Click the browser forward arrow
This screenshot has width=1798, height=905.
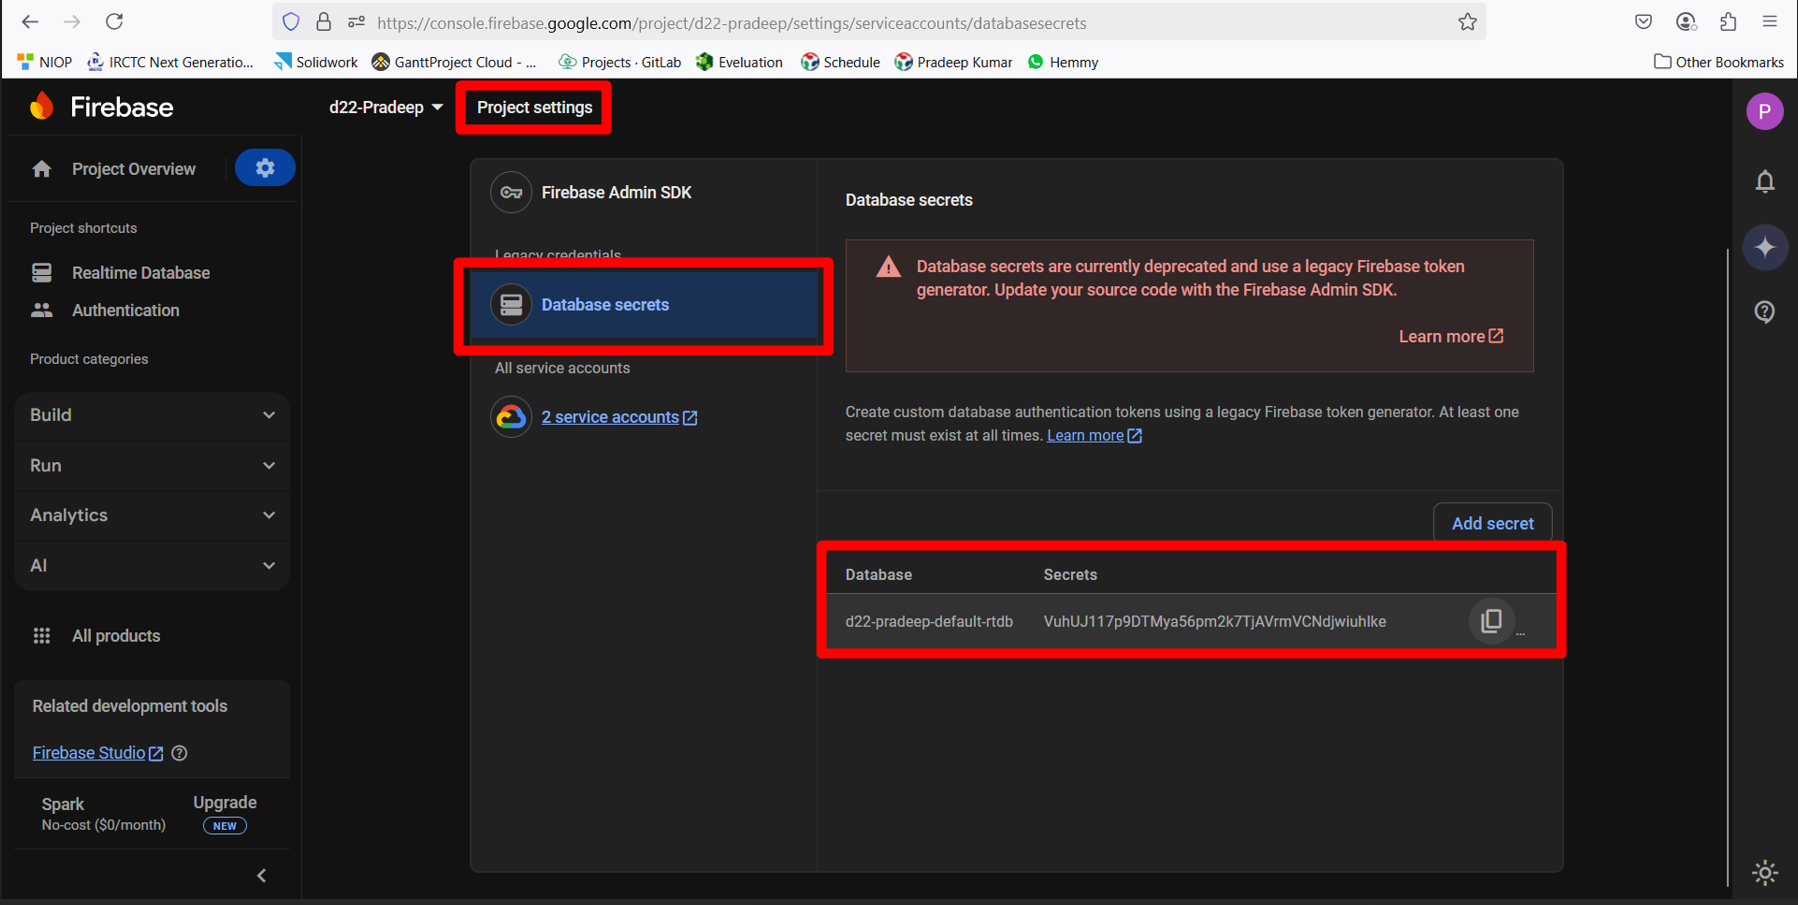point(72,22)
